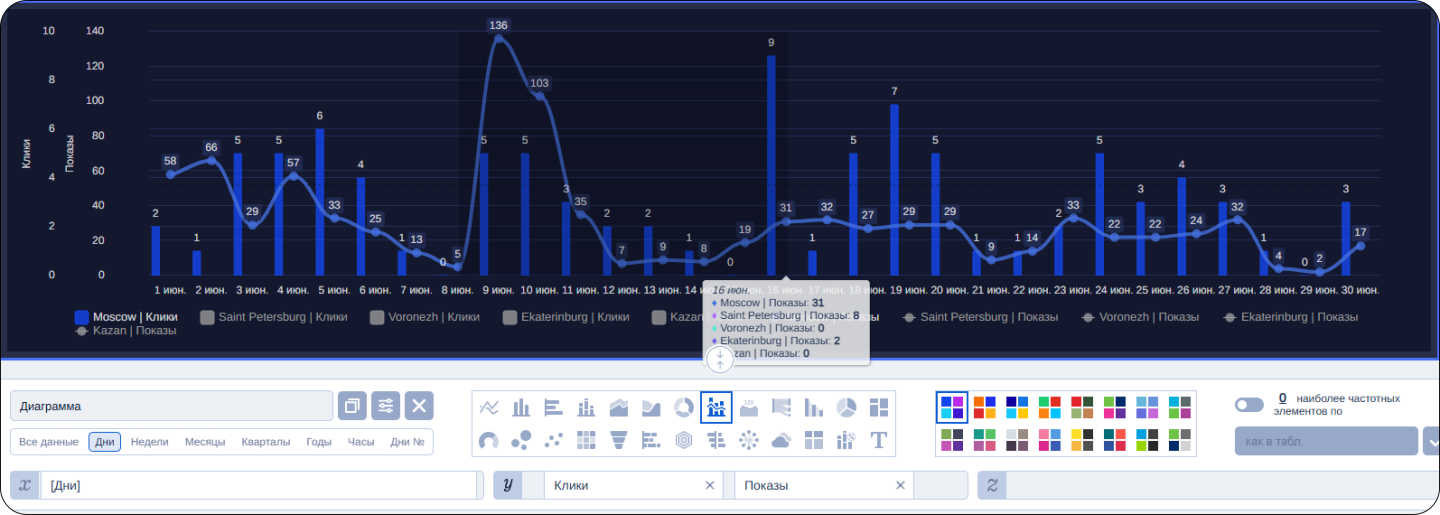Choose the text widget 'T' icon
Viewport: 1440px width, 515px height.
(x=879, y=440)
